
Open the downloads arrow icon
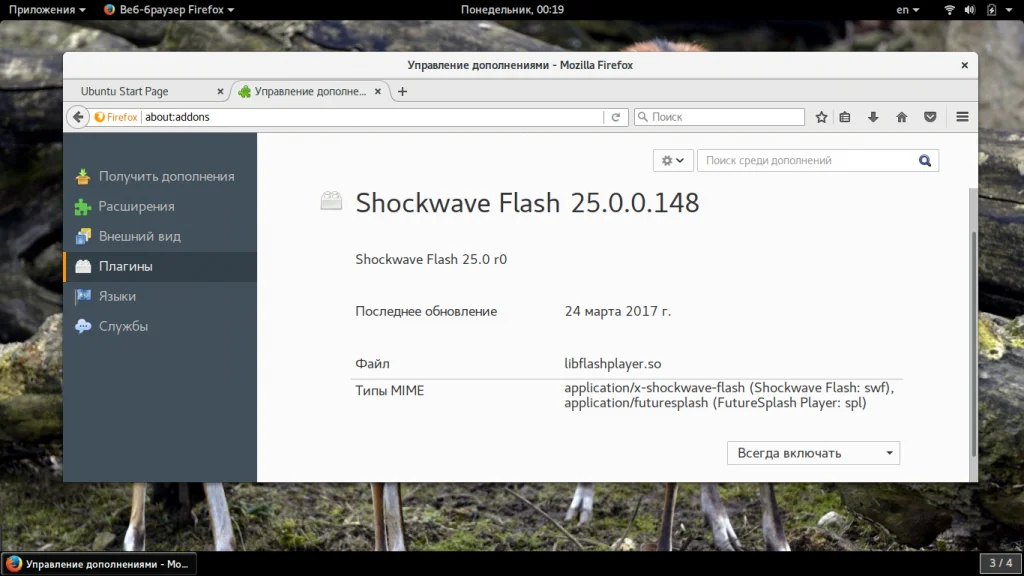873,117
